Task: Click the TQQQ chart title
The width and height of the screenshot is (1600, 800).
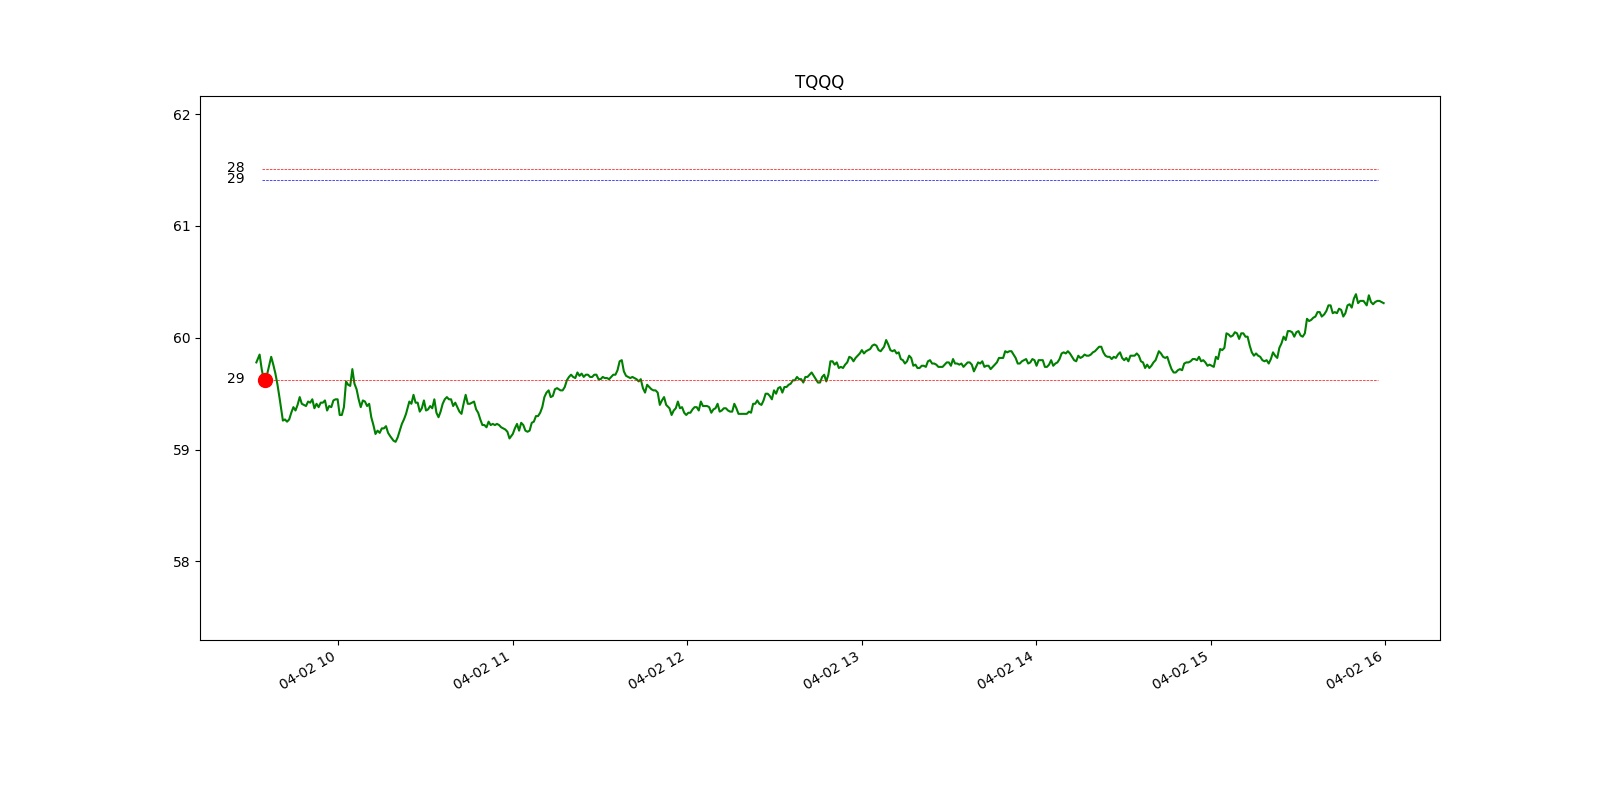Action: click(x=819, y=82)
